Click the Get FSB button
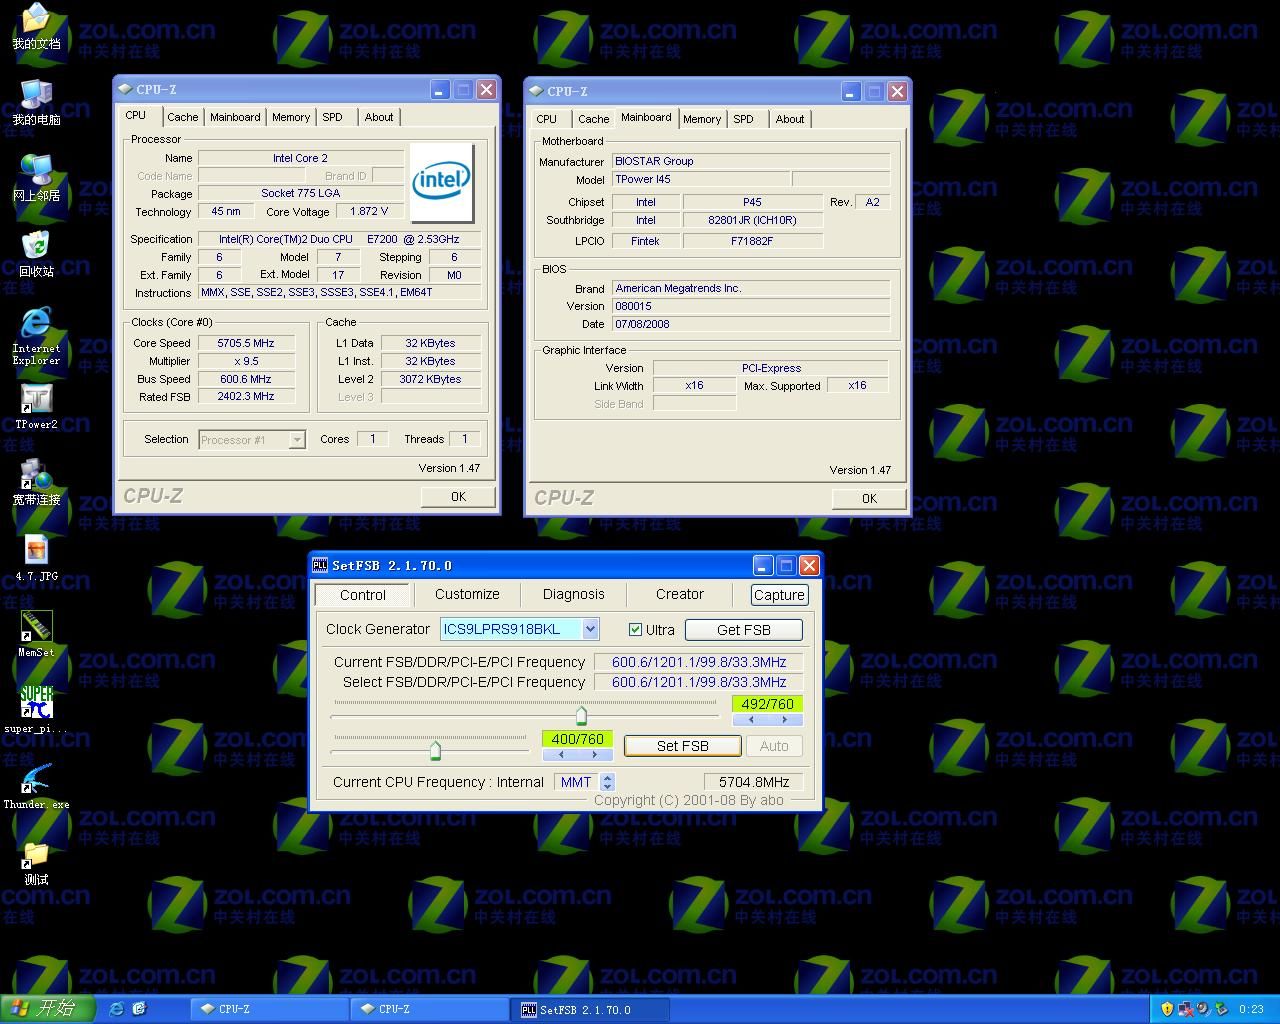 pos(743,630)
